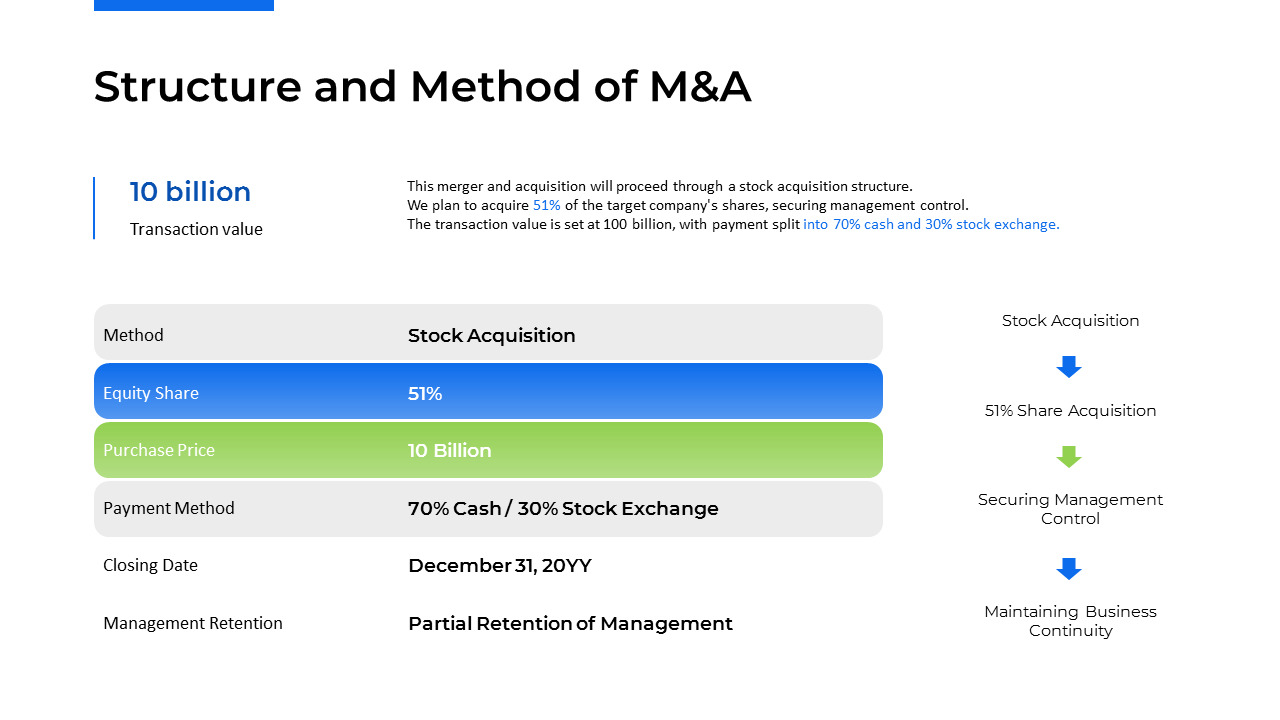Click the Maintaining Business Continuity flow step

[1070, 621]
